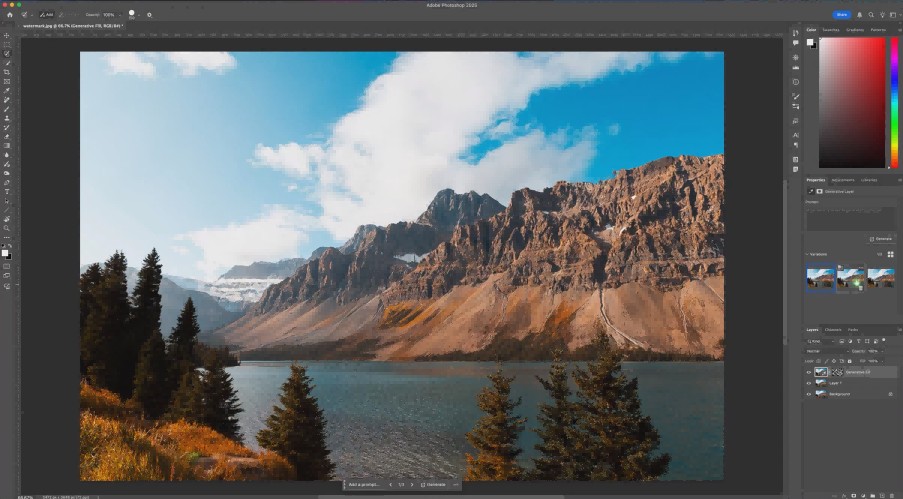
Task: Switch to the Paths tab
Action: tap(853, 330)
